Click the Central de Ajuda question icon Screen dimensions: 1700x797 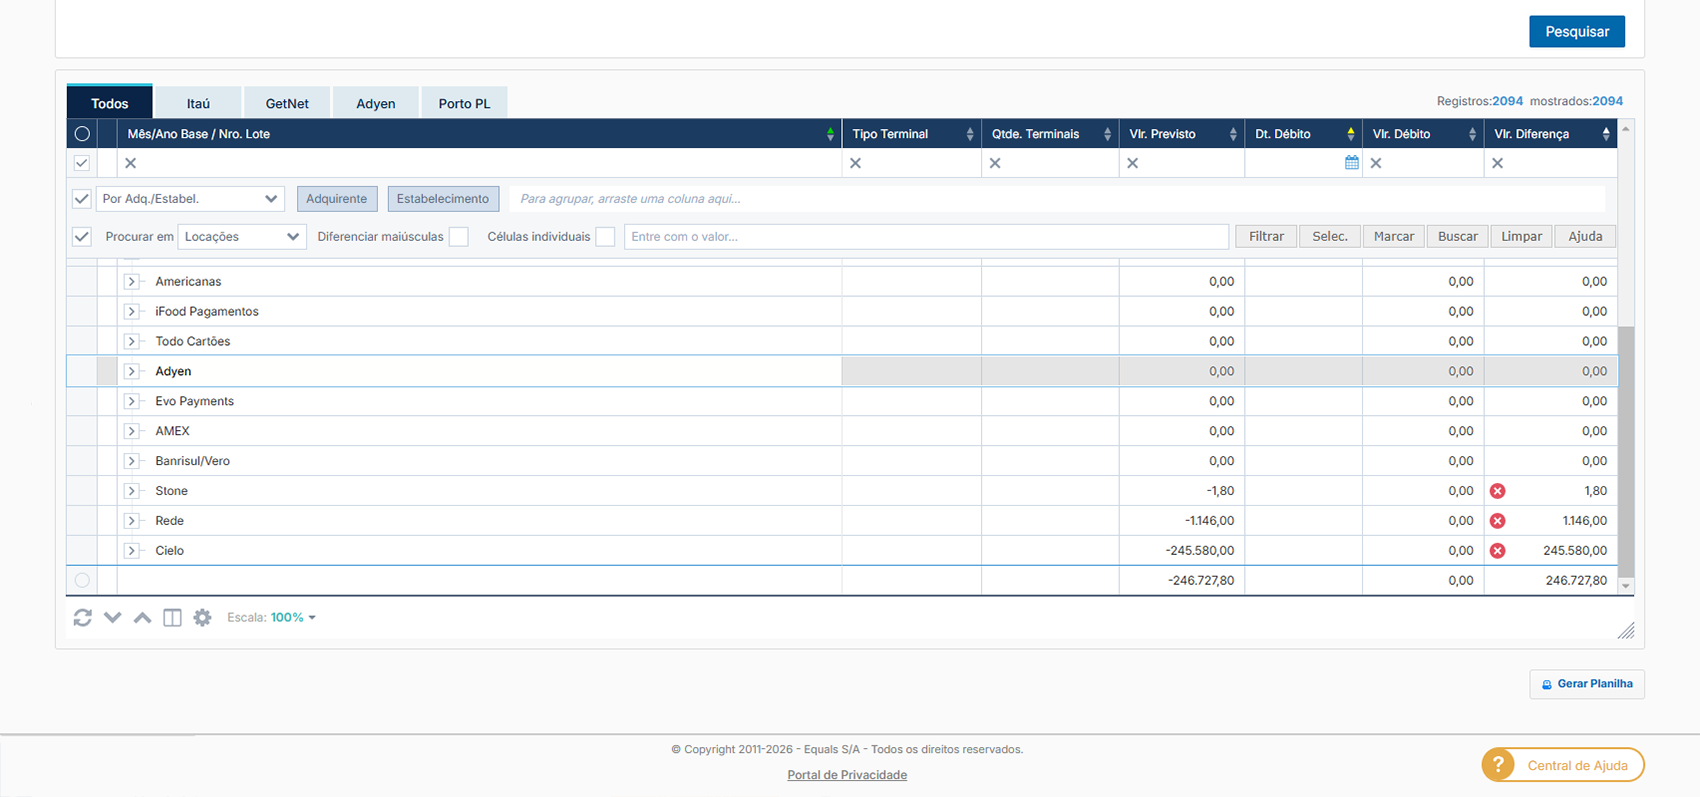1498,765
